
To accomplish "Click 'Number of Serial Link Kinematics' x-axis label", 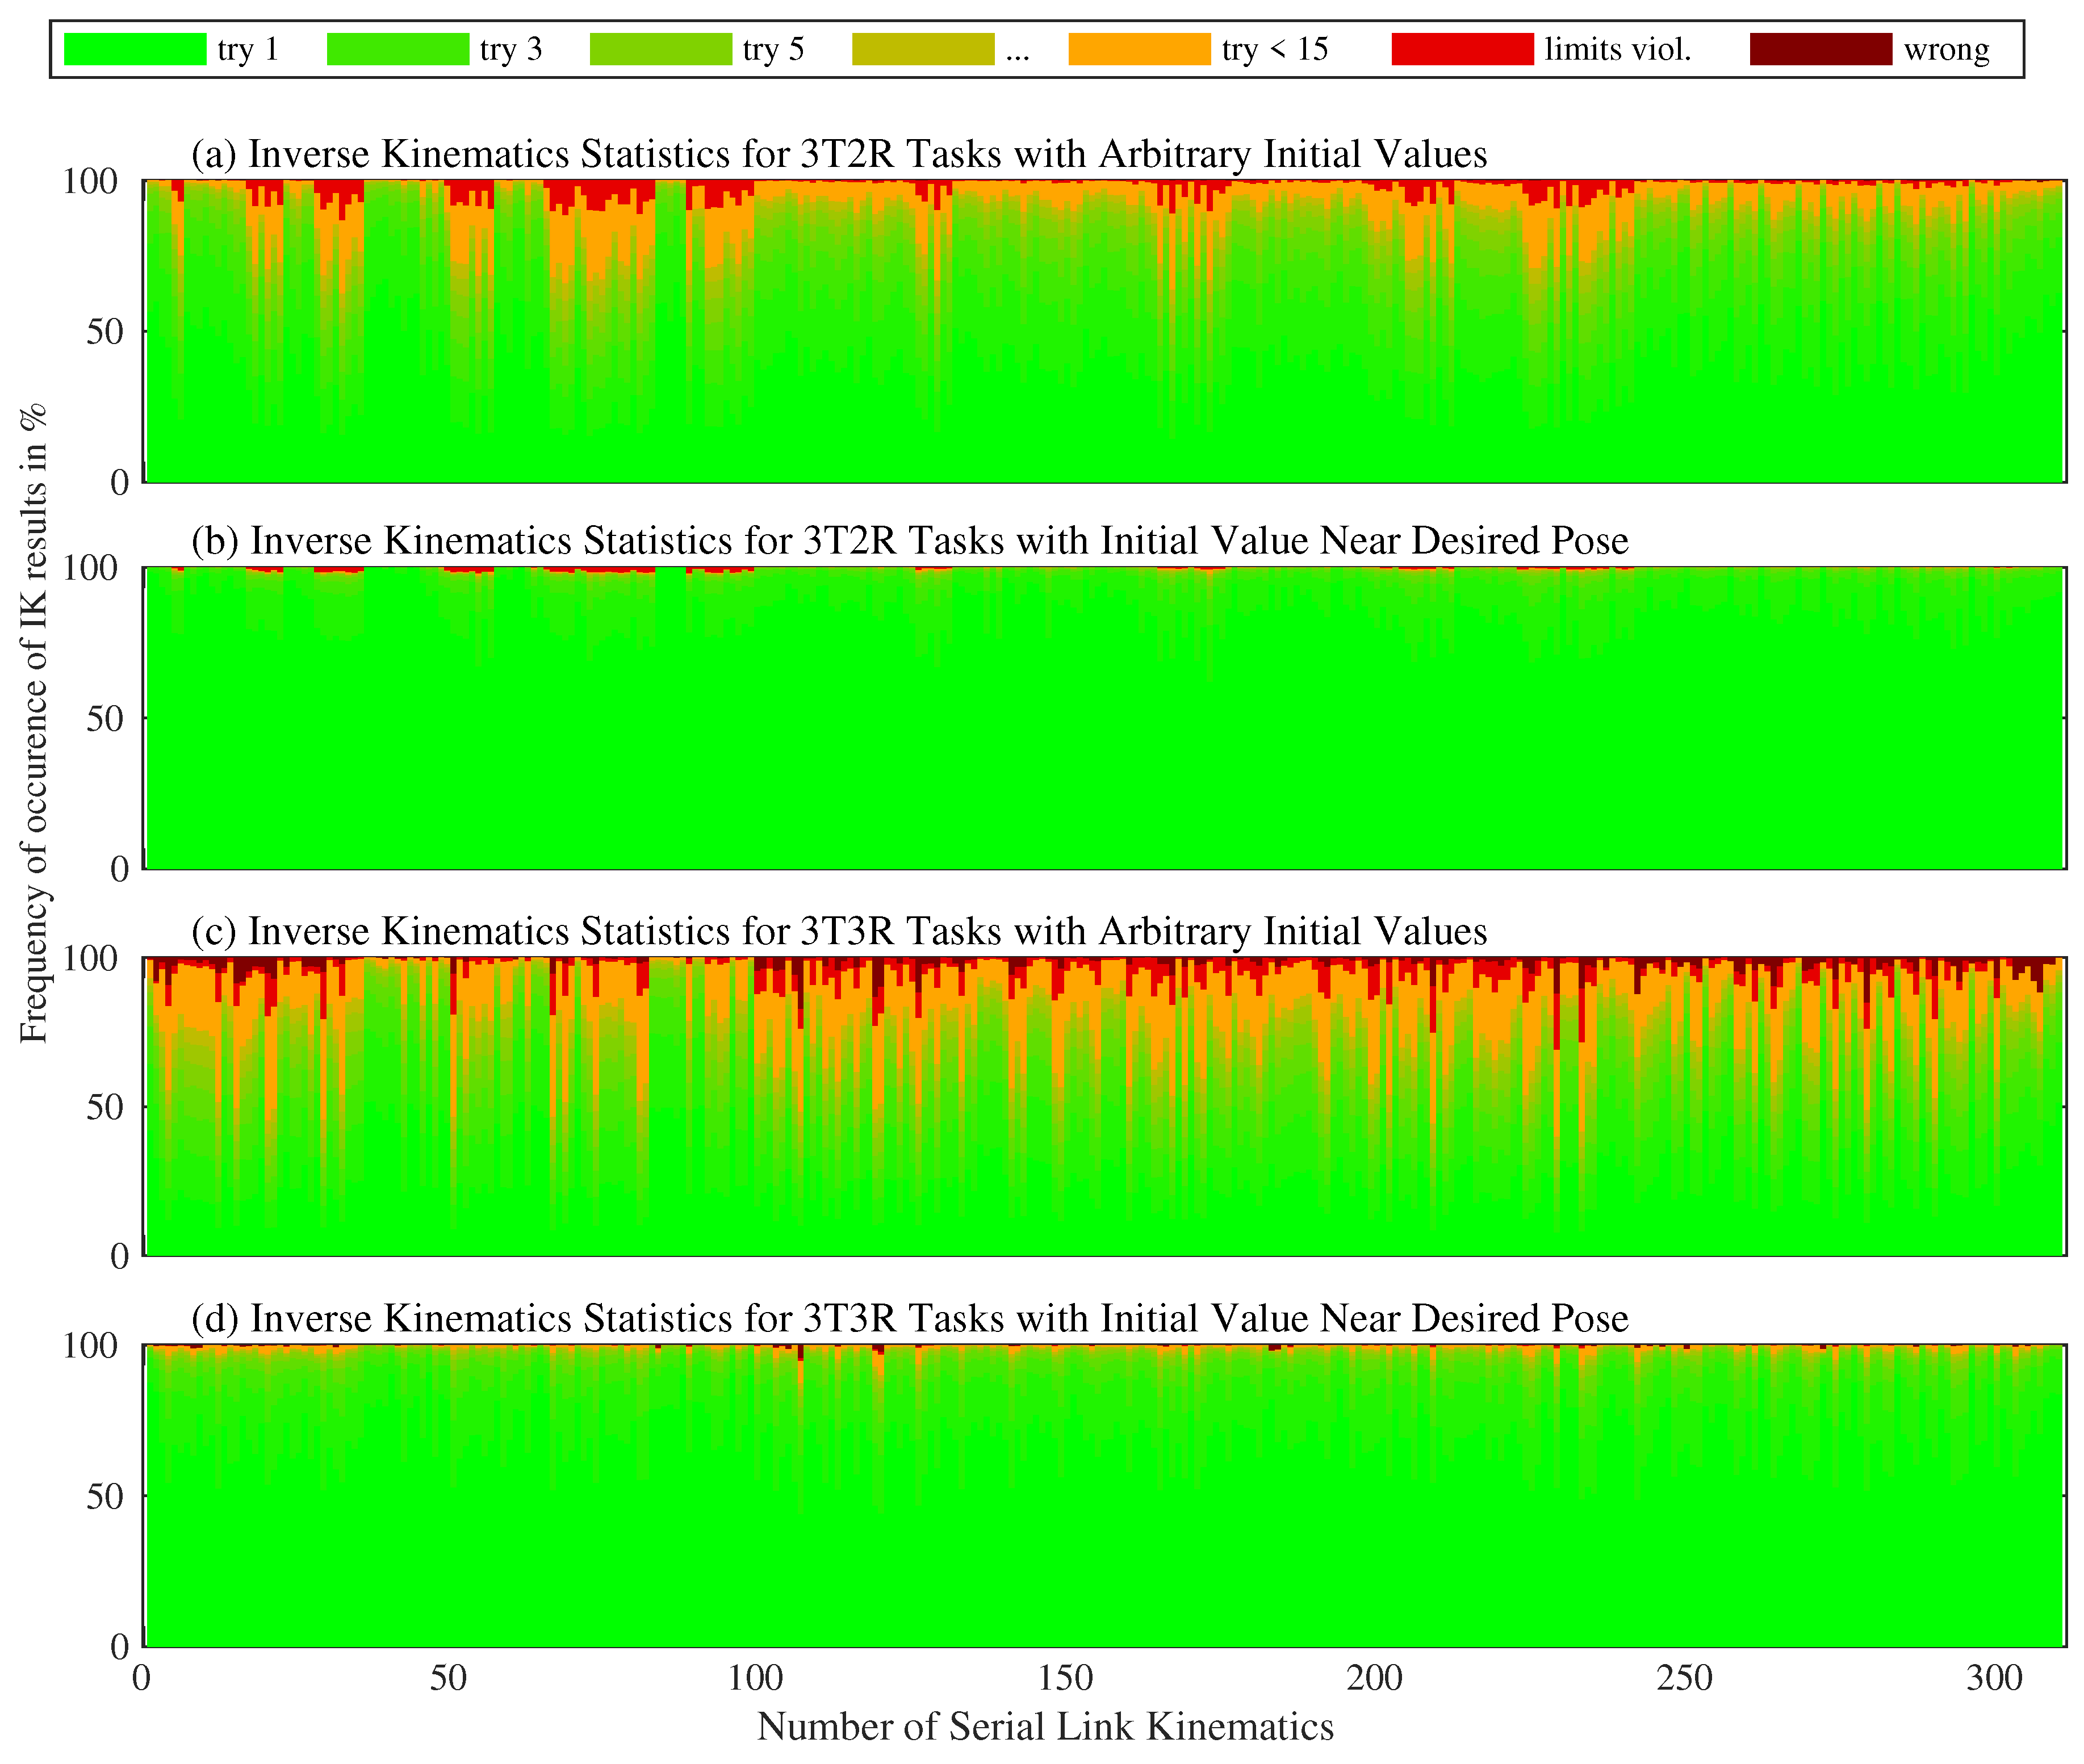I will (1045, 1727).
